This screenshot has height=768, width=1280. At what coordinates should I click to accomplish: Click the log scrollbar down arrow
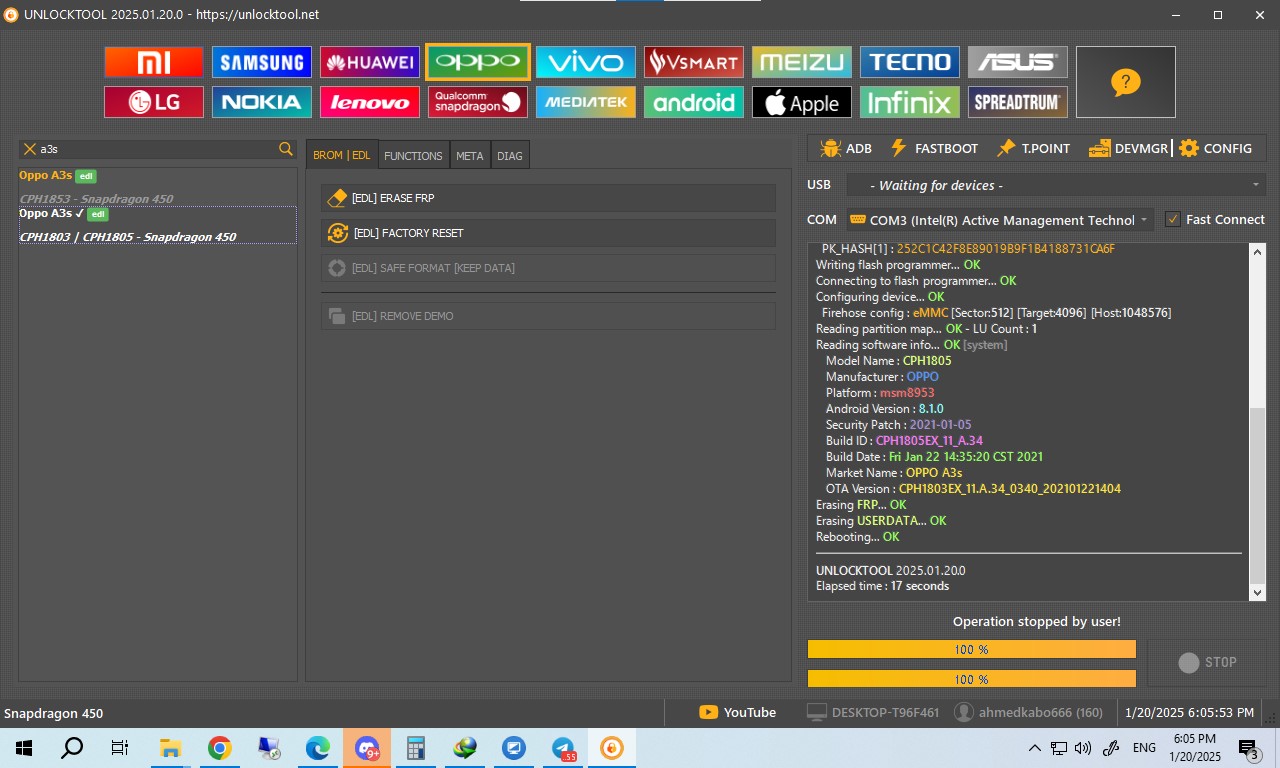[x=1258, y=592]
